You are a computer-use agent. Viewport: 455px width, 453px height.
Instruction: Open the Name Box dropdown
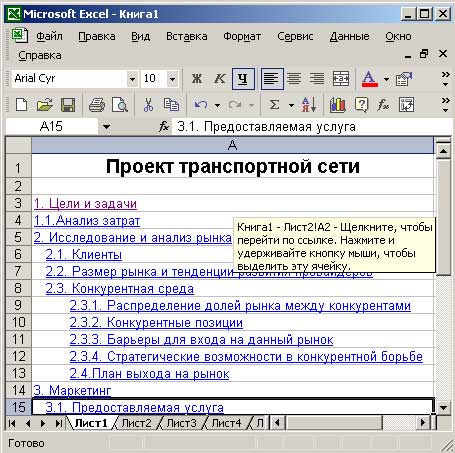106,127
